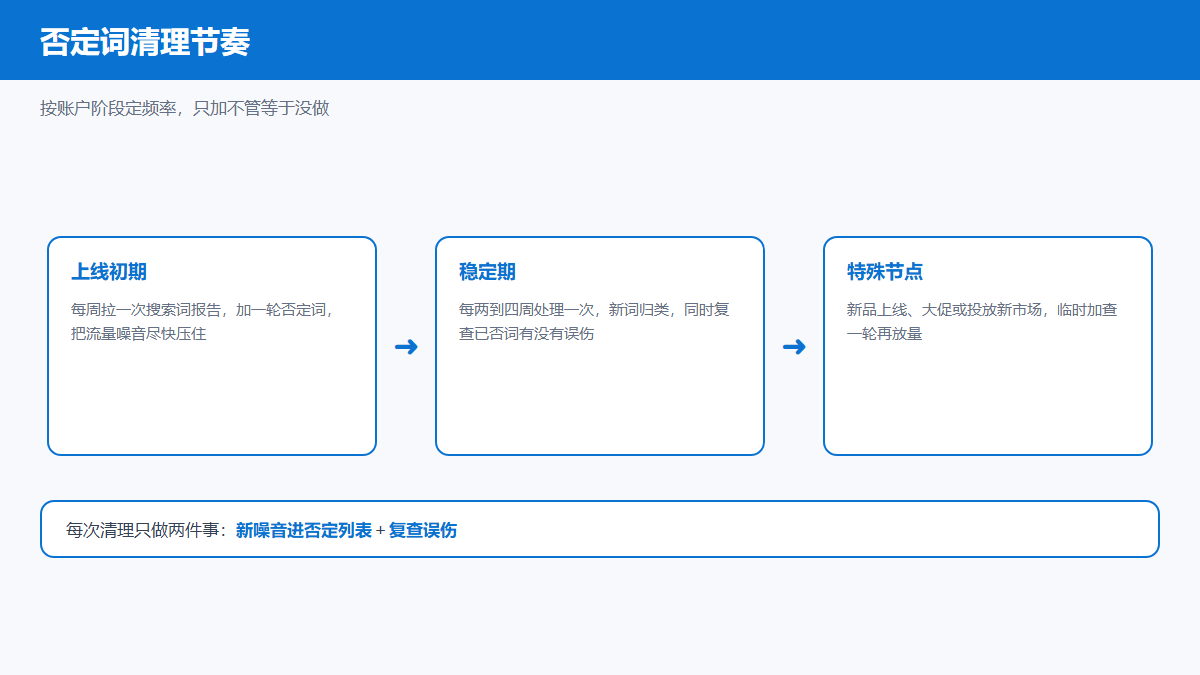Select the 稳定期 card heading

tap(488, 272)
